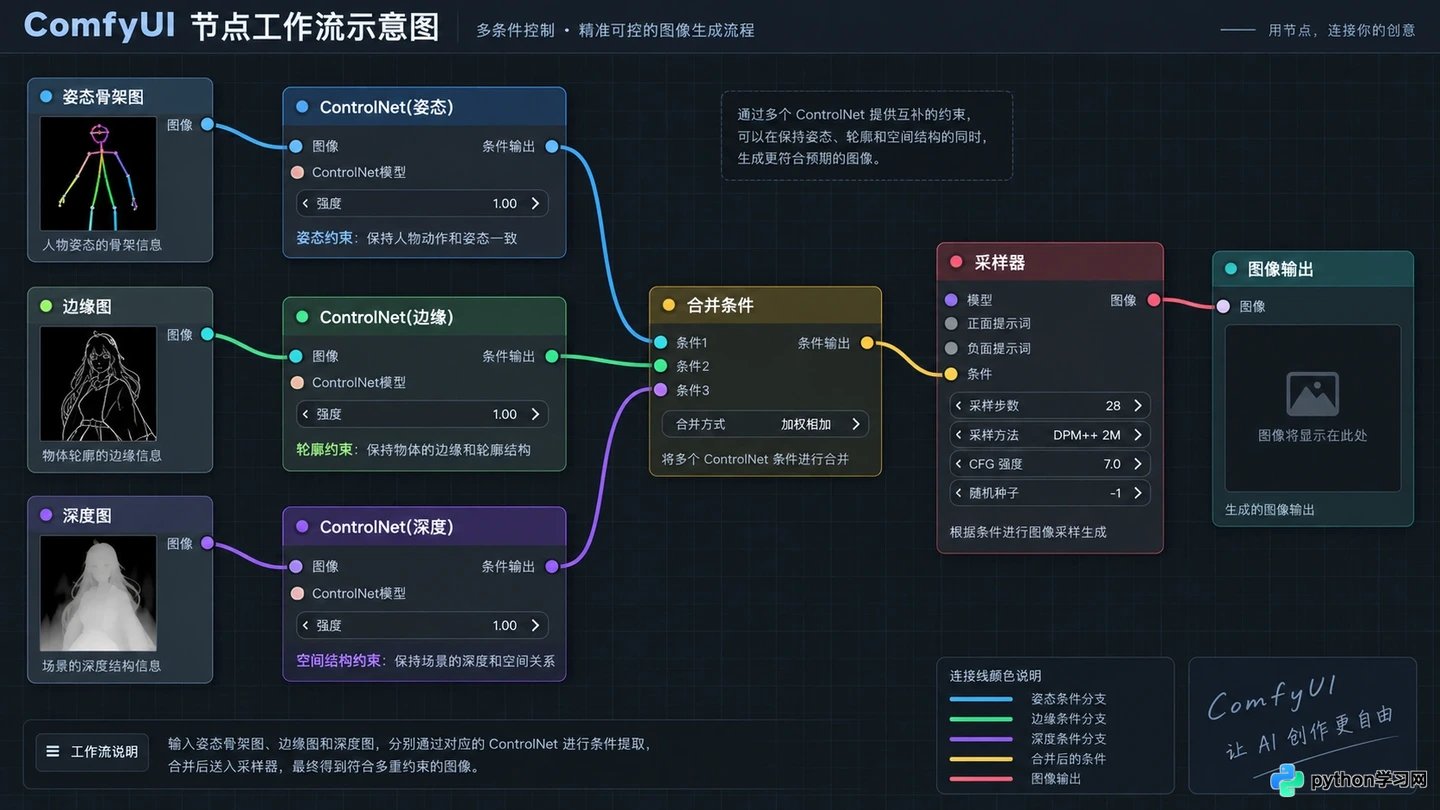
Task: Click the purple 深度条件分支 legend line
Action: point(981,739)
